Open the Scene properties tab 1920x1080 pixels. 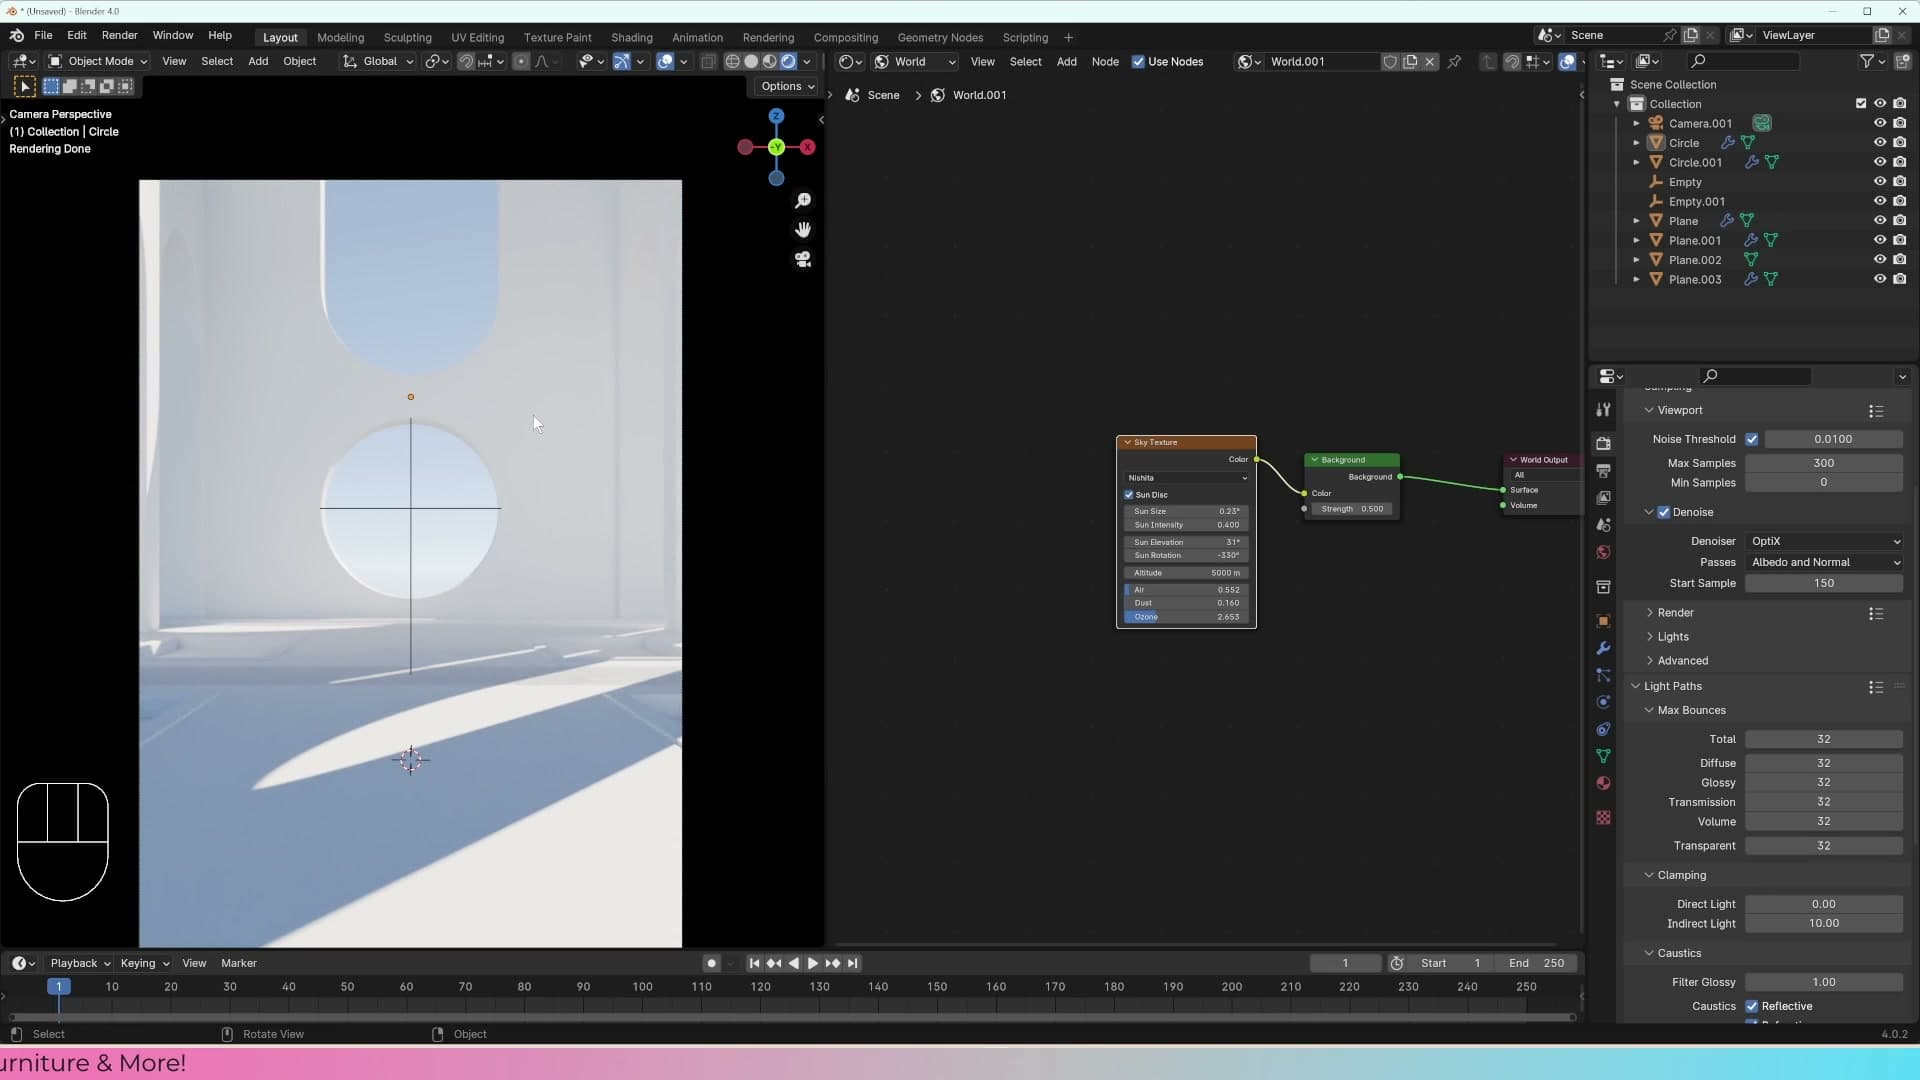point(1603,525)
